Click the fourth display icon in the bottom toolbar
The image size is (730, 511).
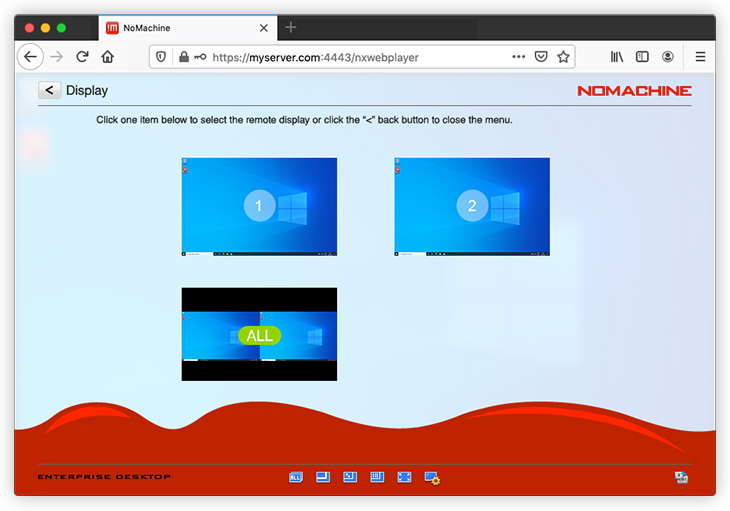377,478
